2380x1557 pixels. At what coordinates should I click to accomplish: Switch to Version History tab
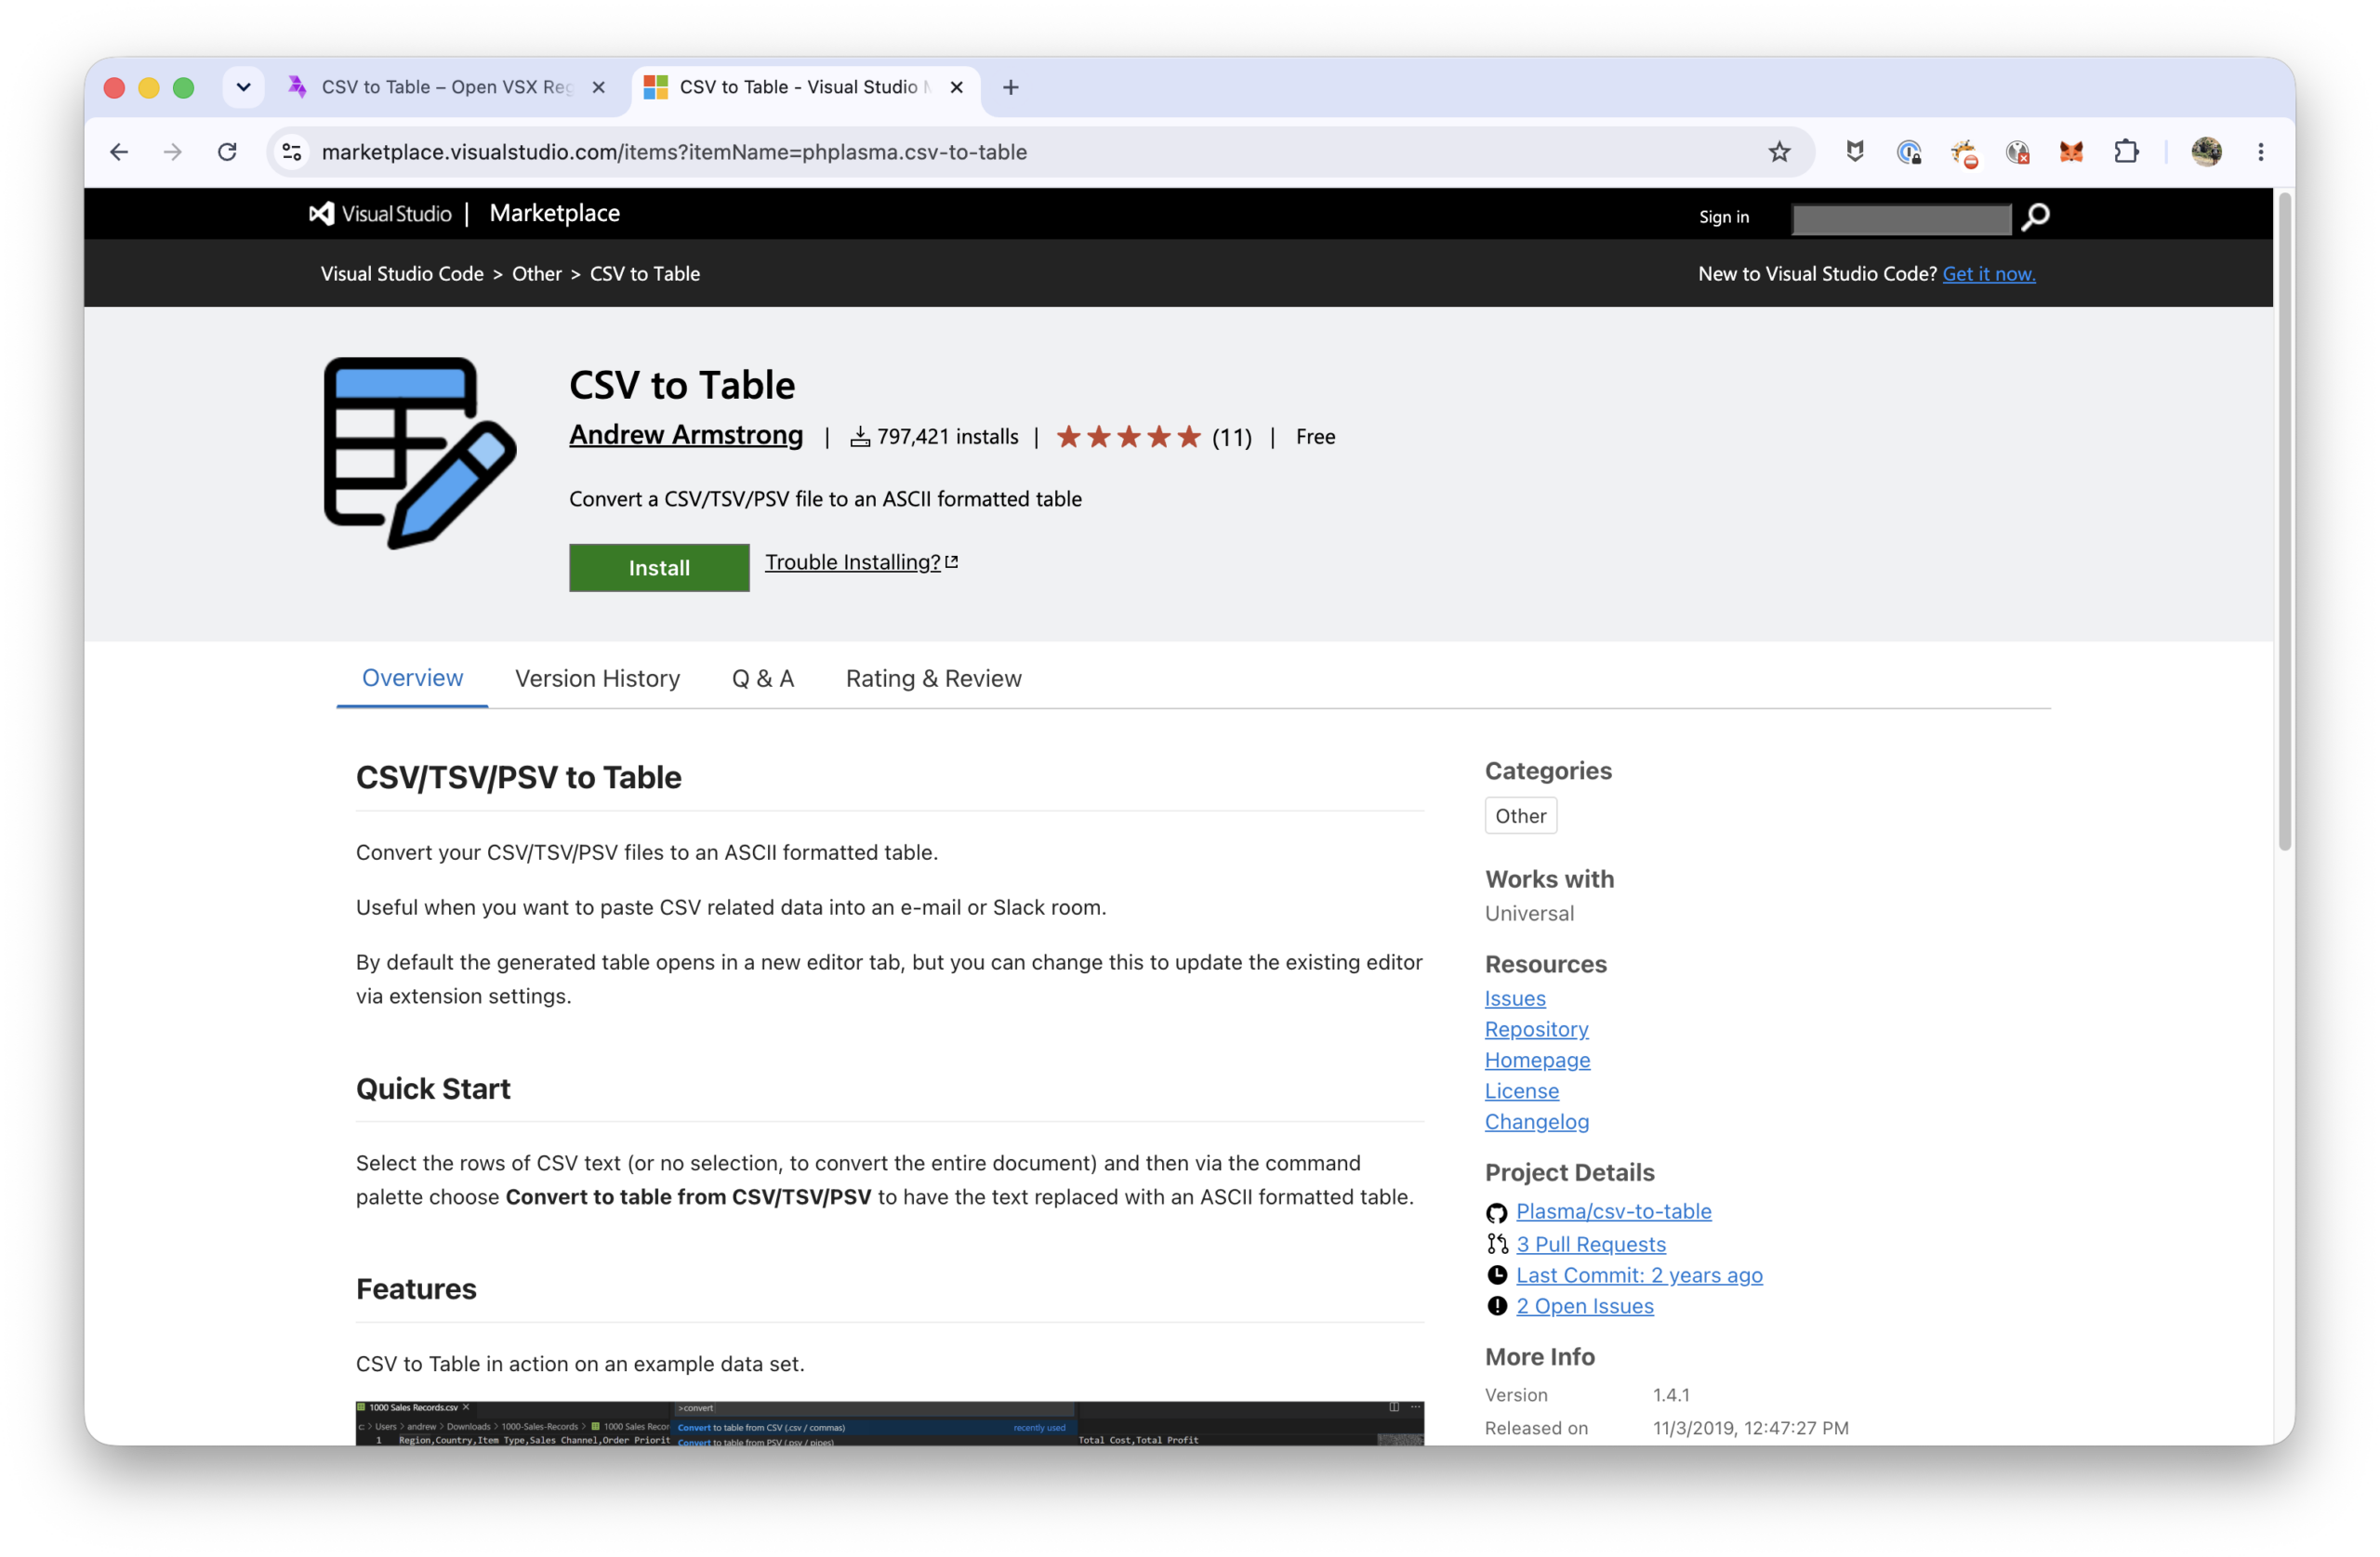click(597, 678)
